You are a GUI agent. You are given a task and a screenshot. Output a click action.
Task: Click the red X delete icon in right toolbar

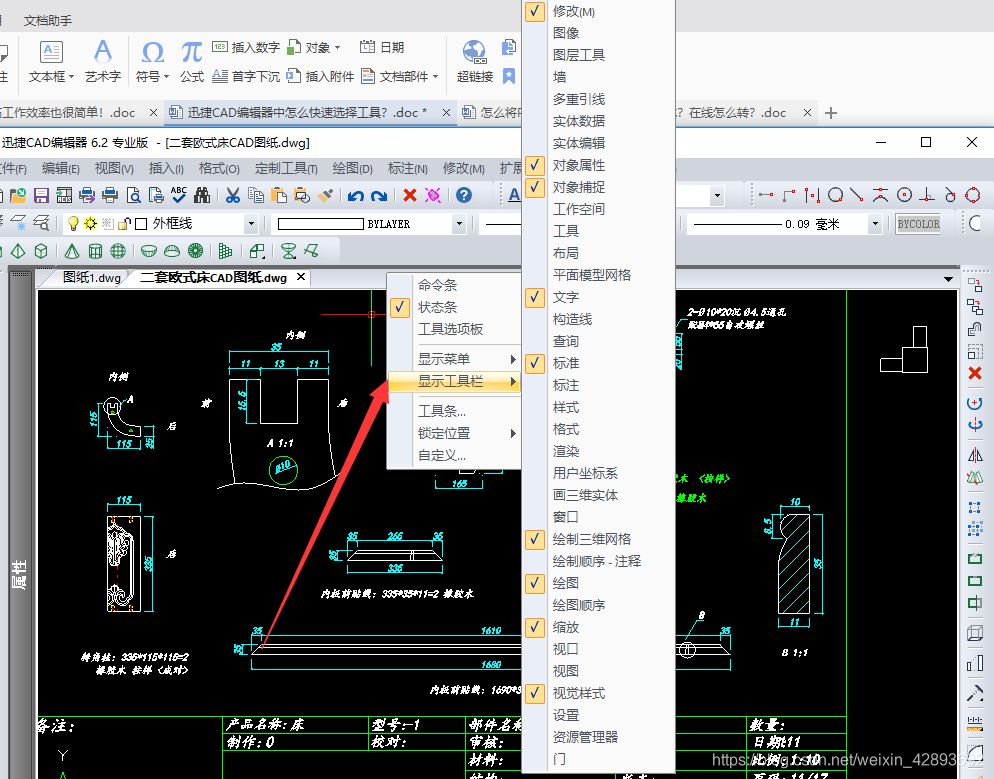[975, 373]
